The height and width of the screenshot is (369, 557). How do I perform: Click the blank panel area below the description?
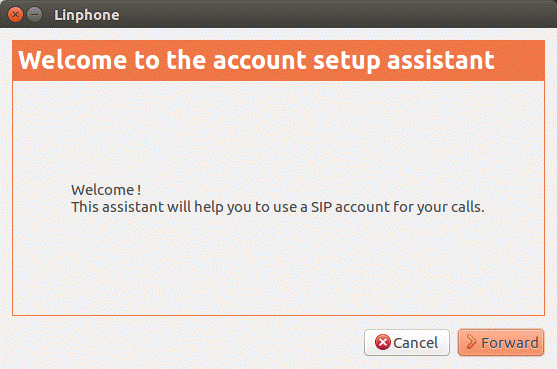(x=278, y=265)
